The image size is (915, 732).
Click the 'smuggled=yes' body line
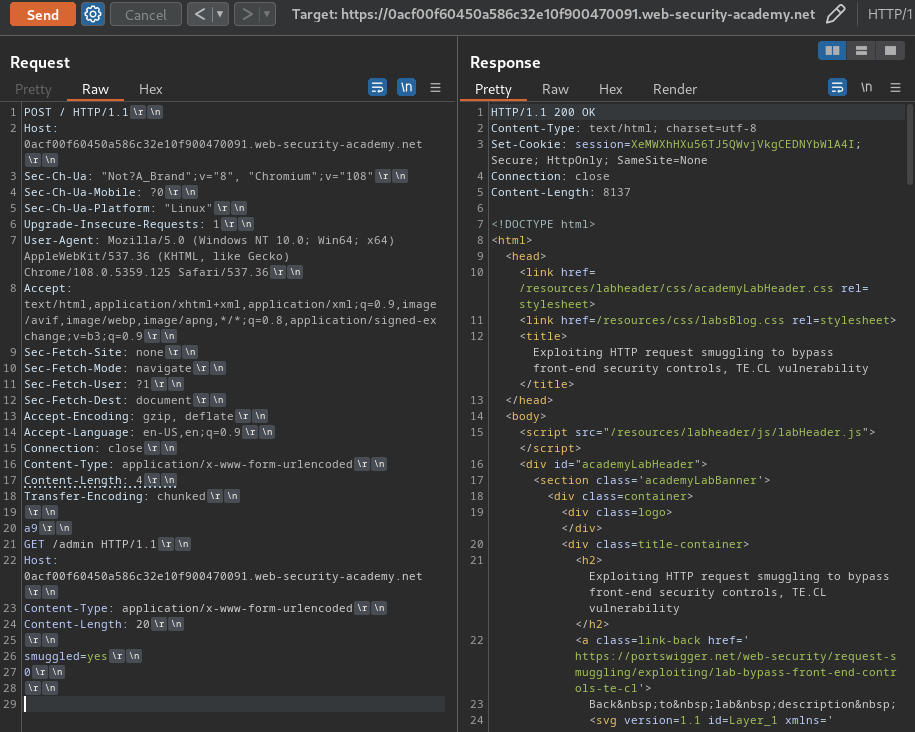tap(65, 656)
